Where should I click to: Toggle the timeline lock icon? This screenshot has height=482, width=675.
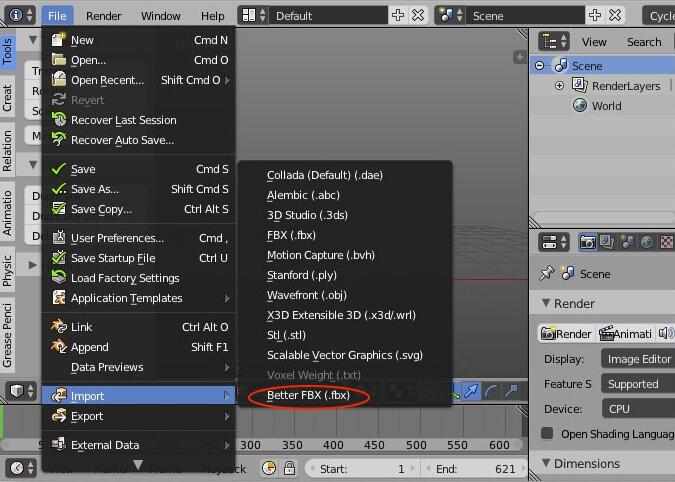pos(290,468)
